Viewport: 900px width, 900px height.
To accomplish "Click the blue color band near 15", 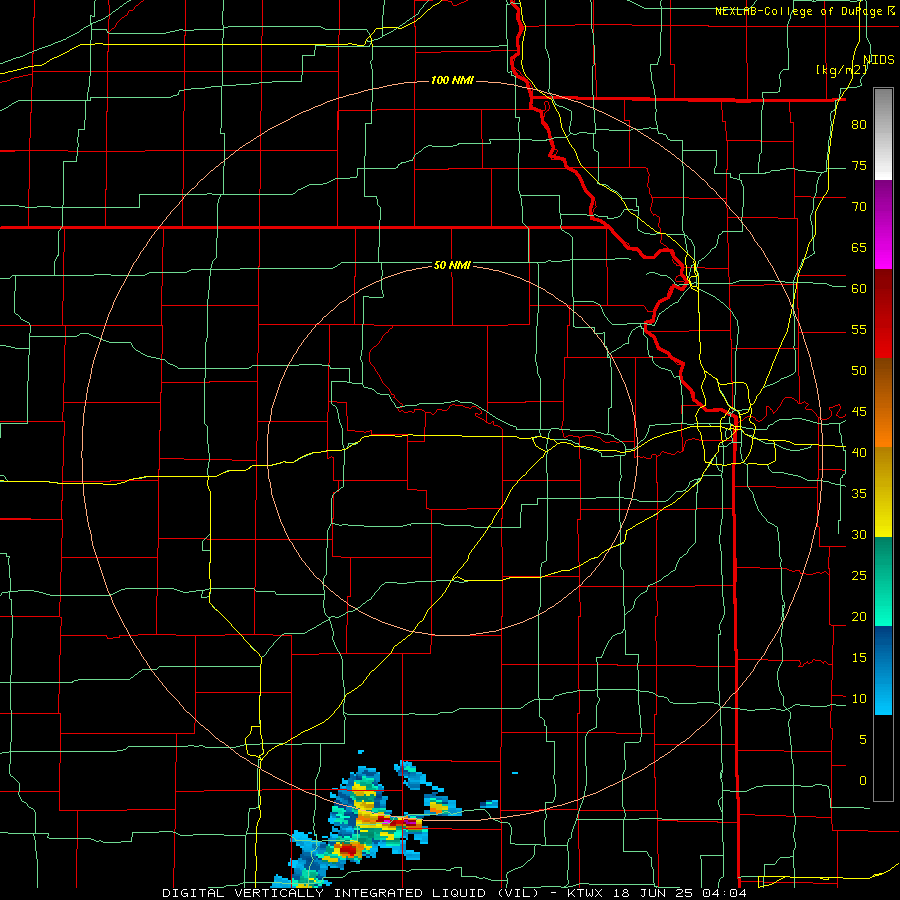I will tap(883, 670).
